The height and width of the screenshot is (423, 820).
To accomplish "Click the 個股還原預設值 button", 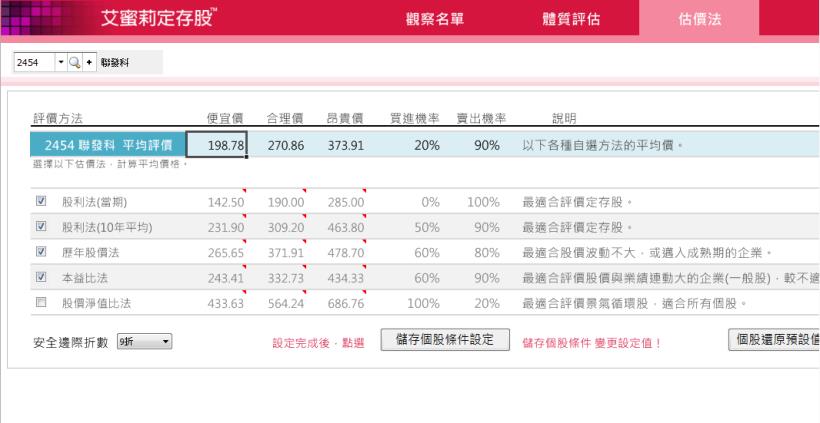I will click(x=774, y=340).
